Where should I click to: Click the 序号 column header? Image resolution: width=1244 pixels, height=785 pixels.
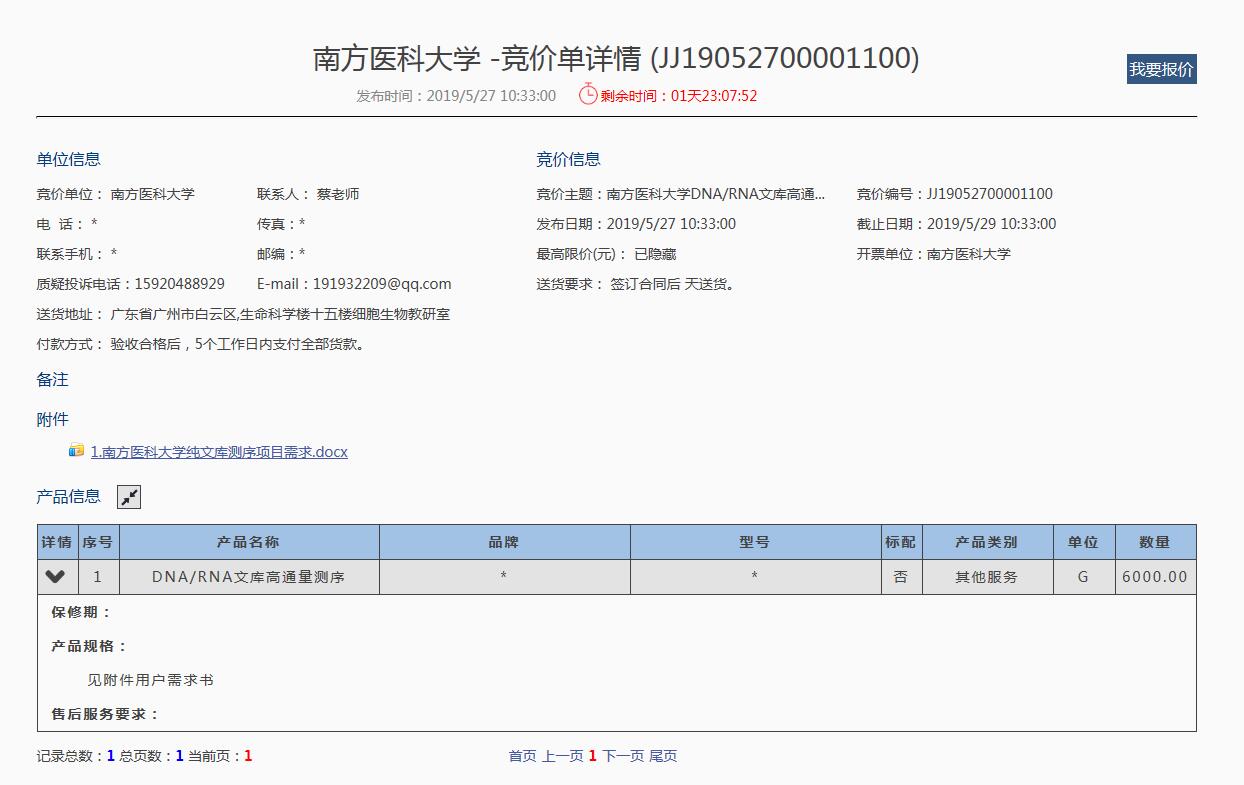(98, 542)
